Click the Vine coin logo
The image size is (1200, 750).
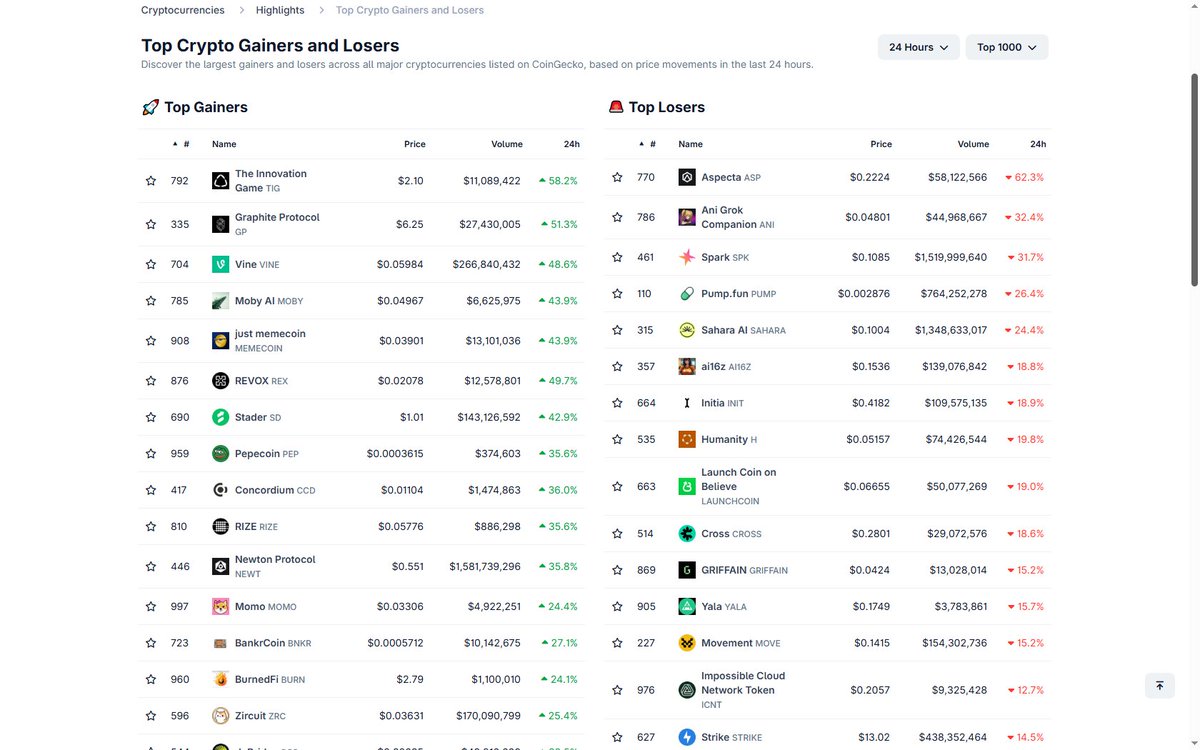click(221, 264)
